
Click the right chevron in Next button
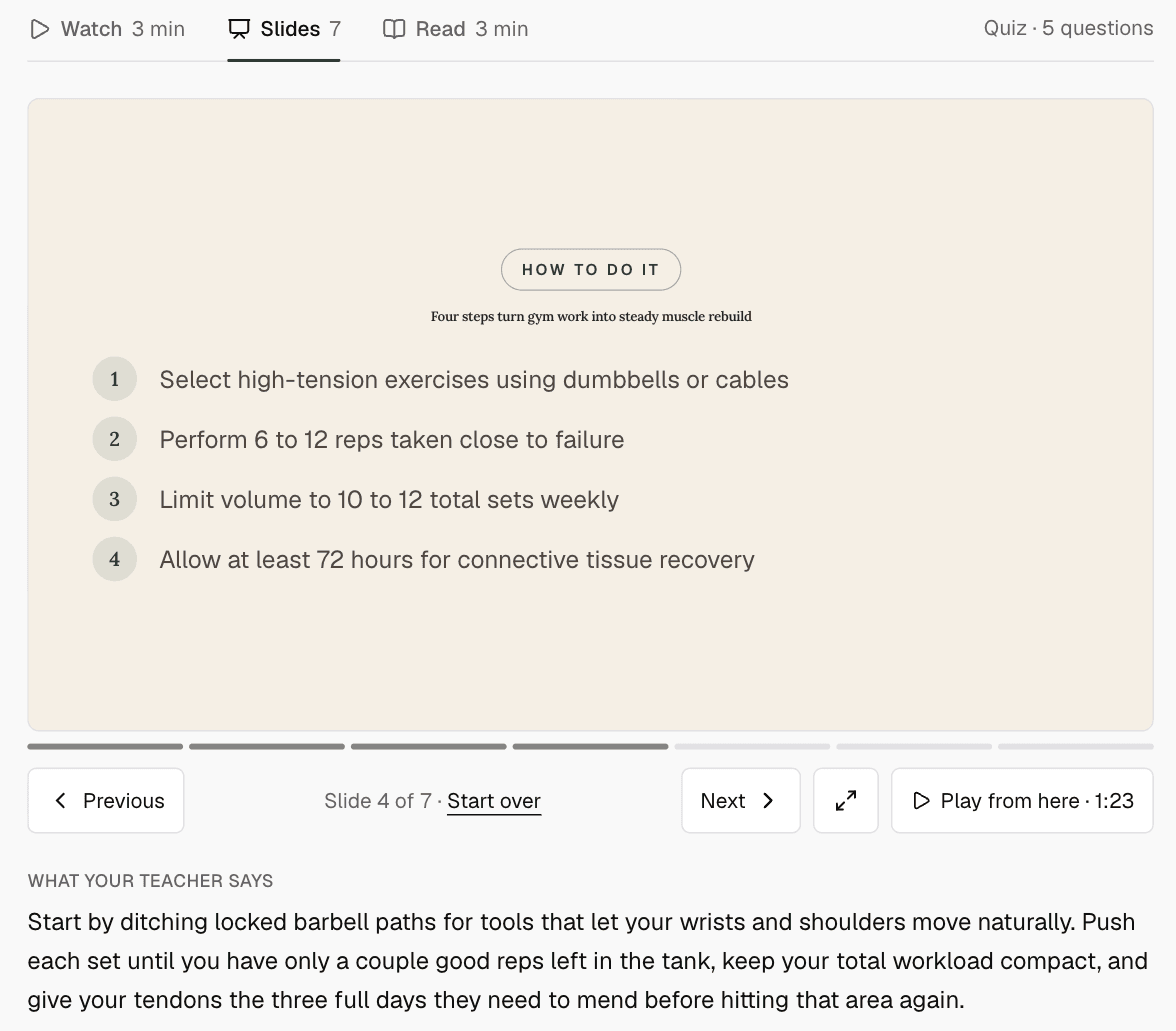coord(768,801)
